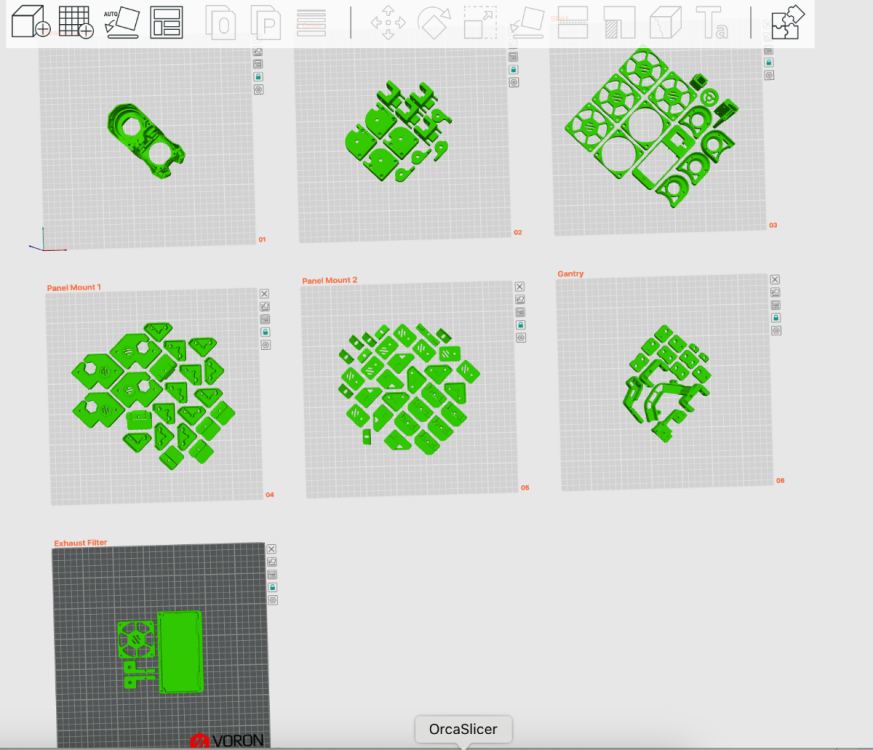Auto orient all objects in toolbar

click(x=122, y=22)
